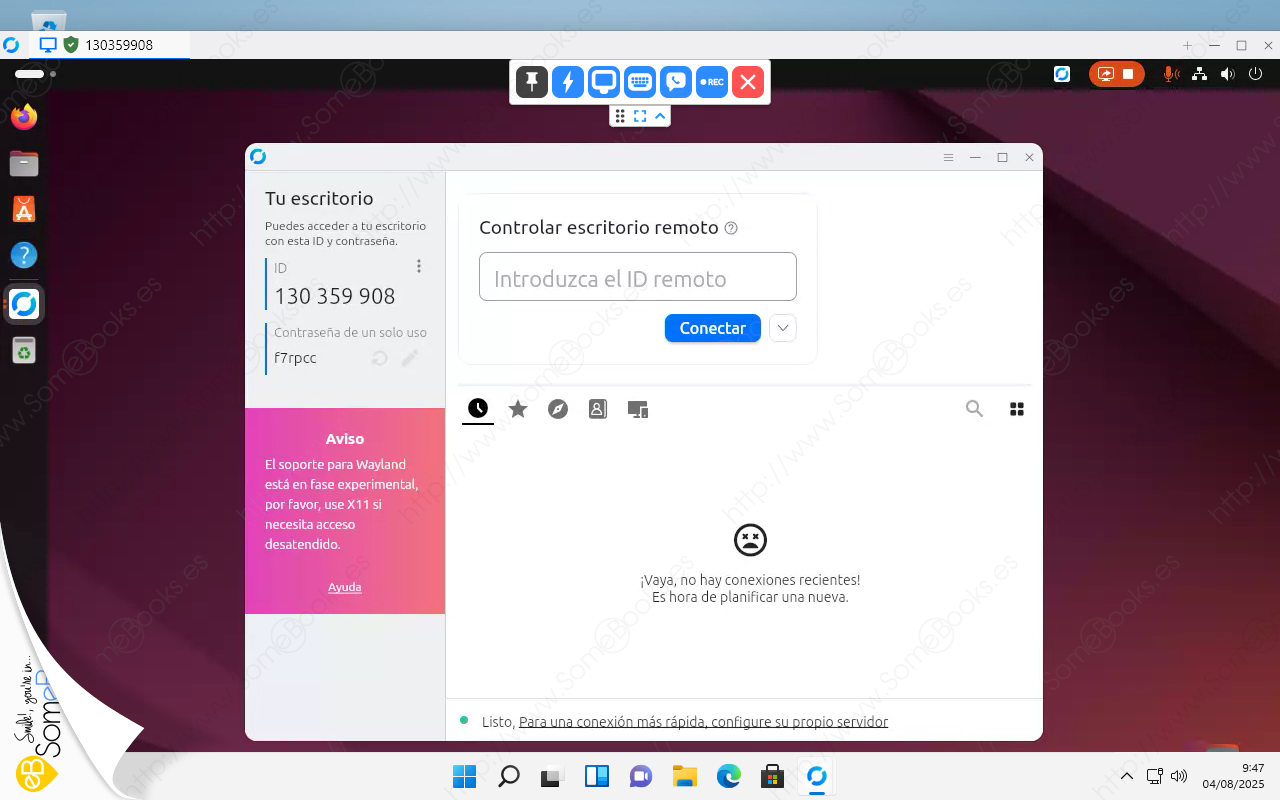Open the network indicator in Ubuntu top bar
1280x800 pixels.
tap(1200, 74)
